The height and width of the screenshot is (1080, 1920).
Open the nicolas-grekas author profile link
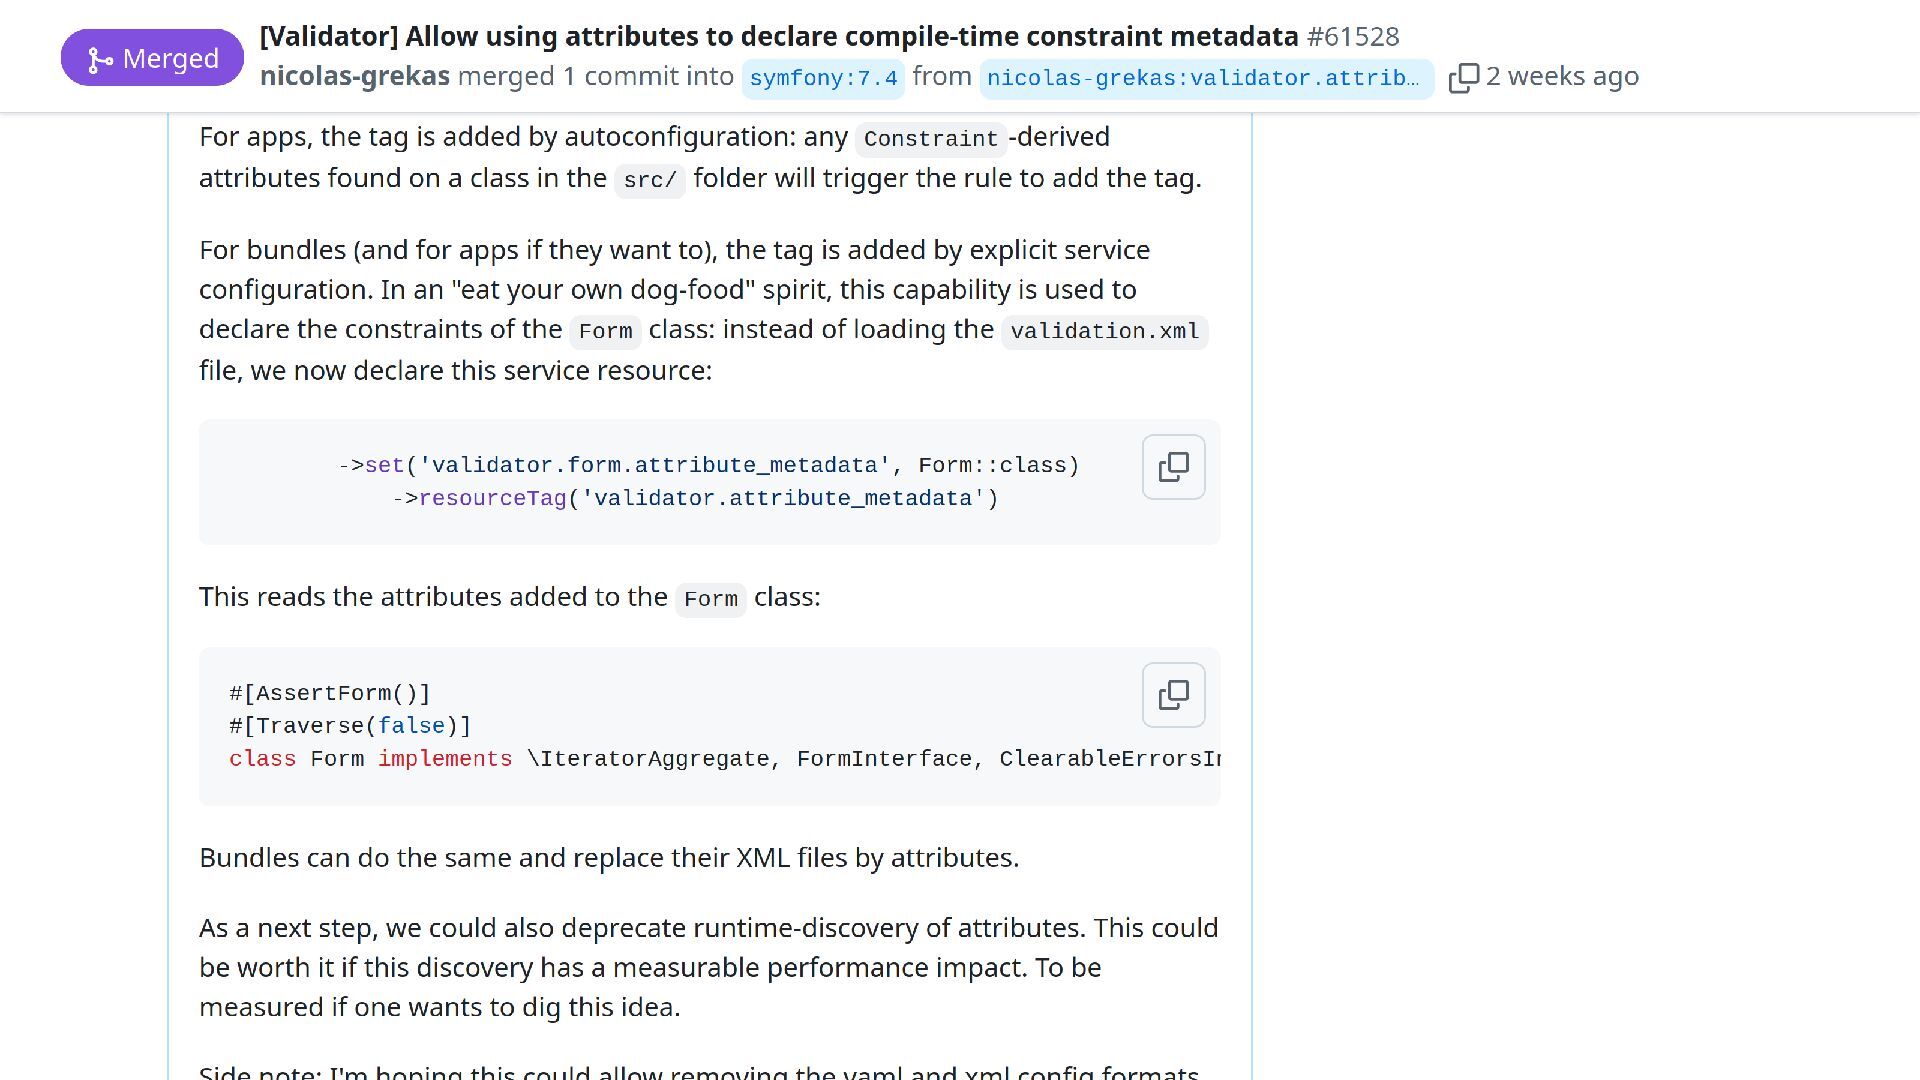354,77
